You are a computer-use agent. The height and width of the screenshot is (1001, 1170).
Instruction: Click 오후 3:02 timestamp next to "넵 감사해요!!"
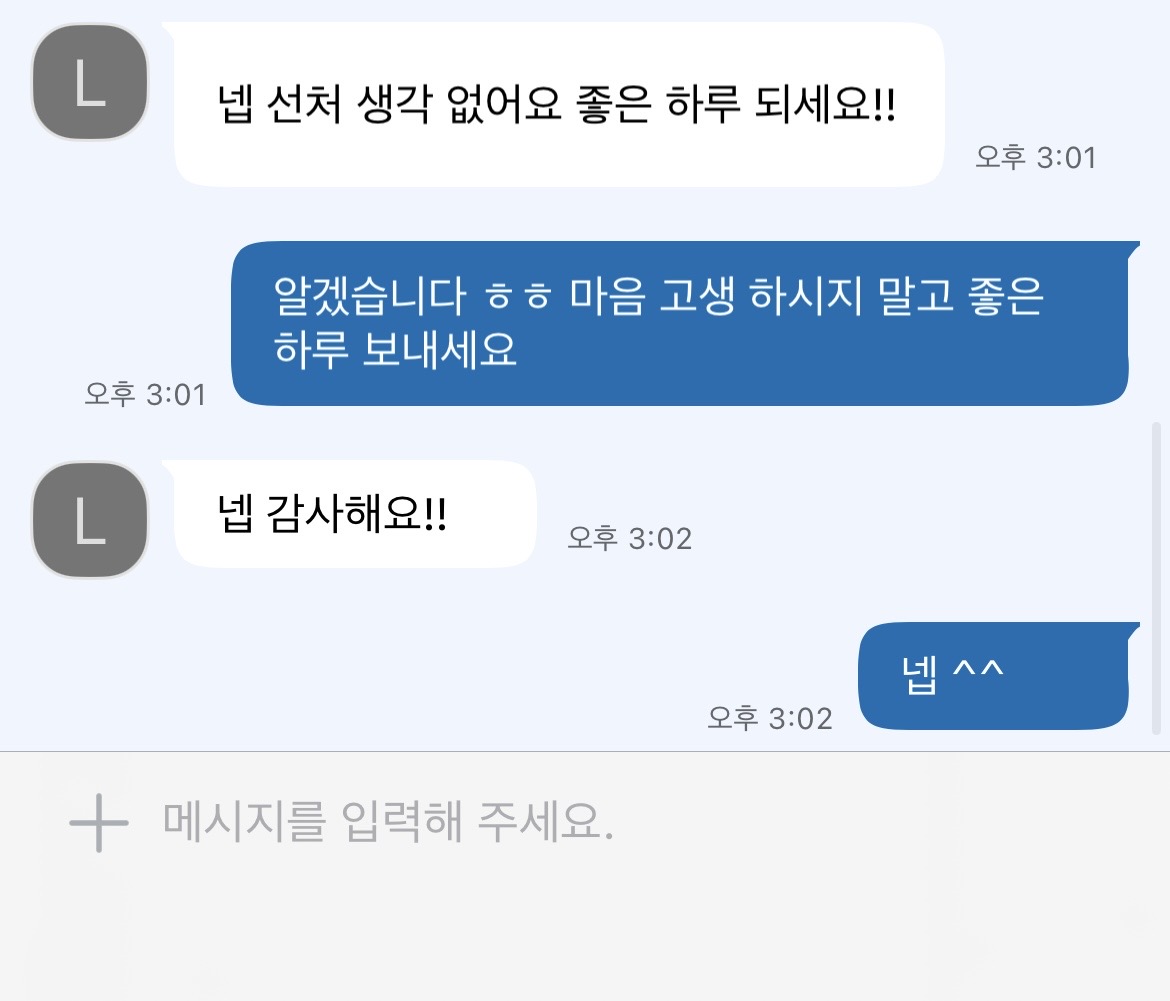(630, 538)
